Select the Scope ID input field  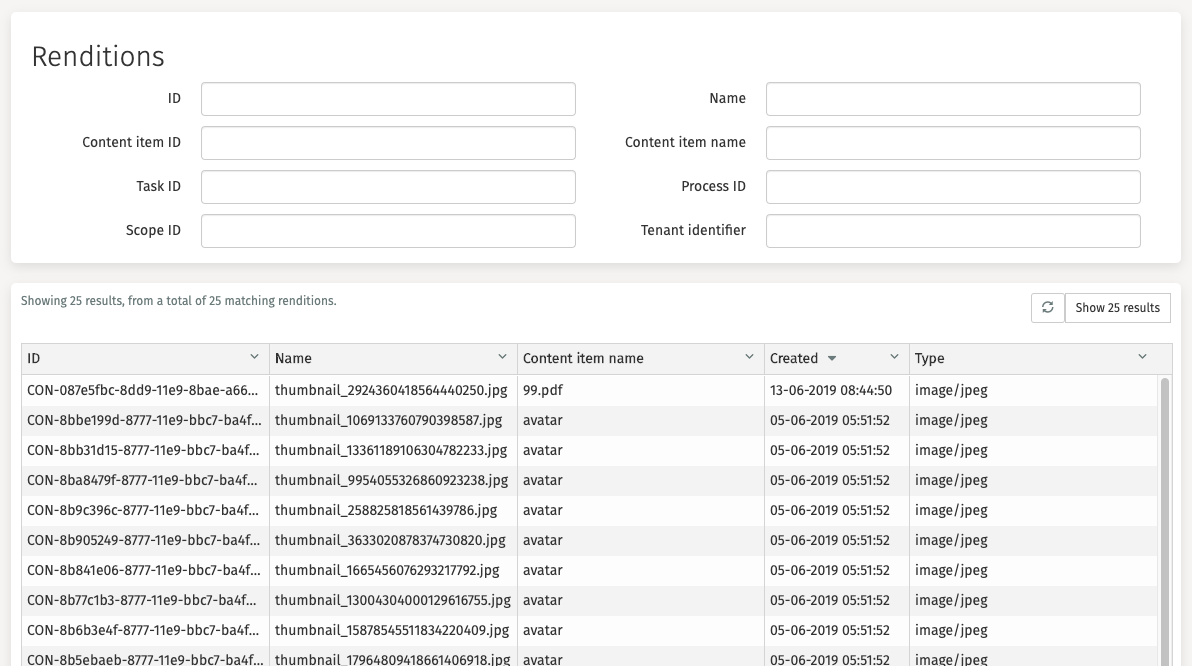click(x=388, y=231)
